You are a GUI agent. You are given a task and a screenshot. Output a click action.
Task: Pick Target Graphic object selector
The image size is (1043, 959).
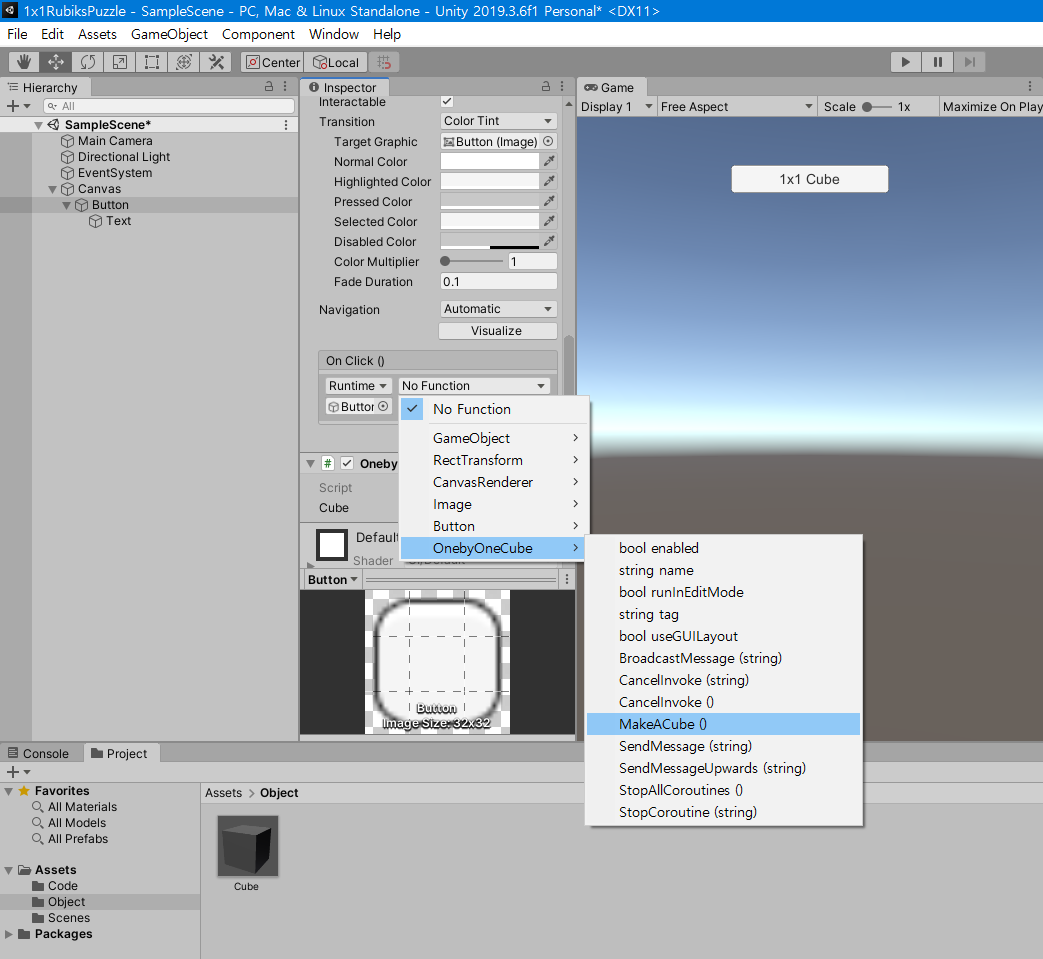click(548, 141)
